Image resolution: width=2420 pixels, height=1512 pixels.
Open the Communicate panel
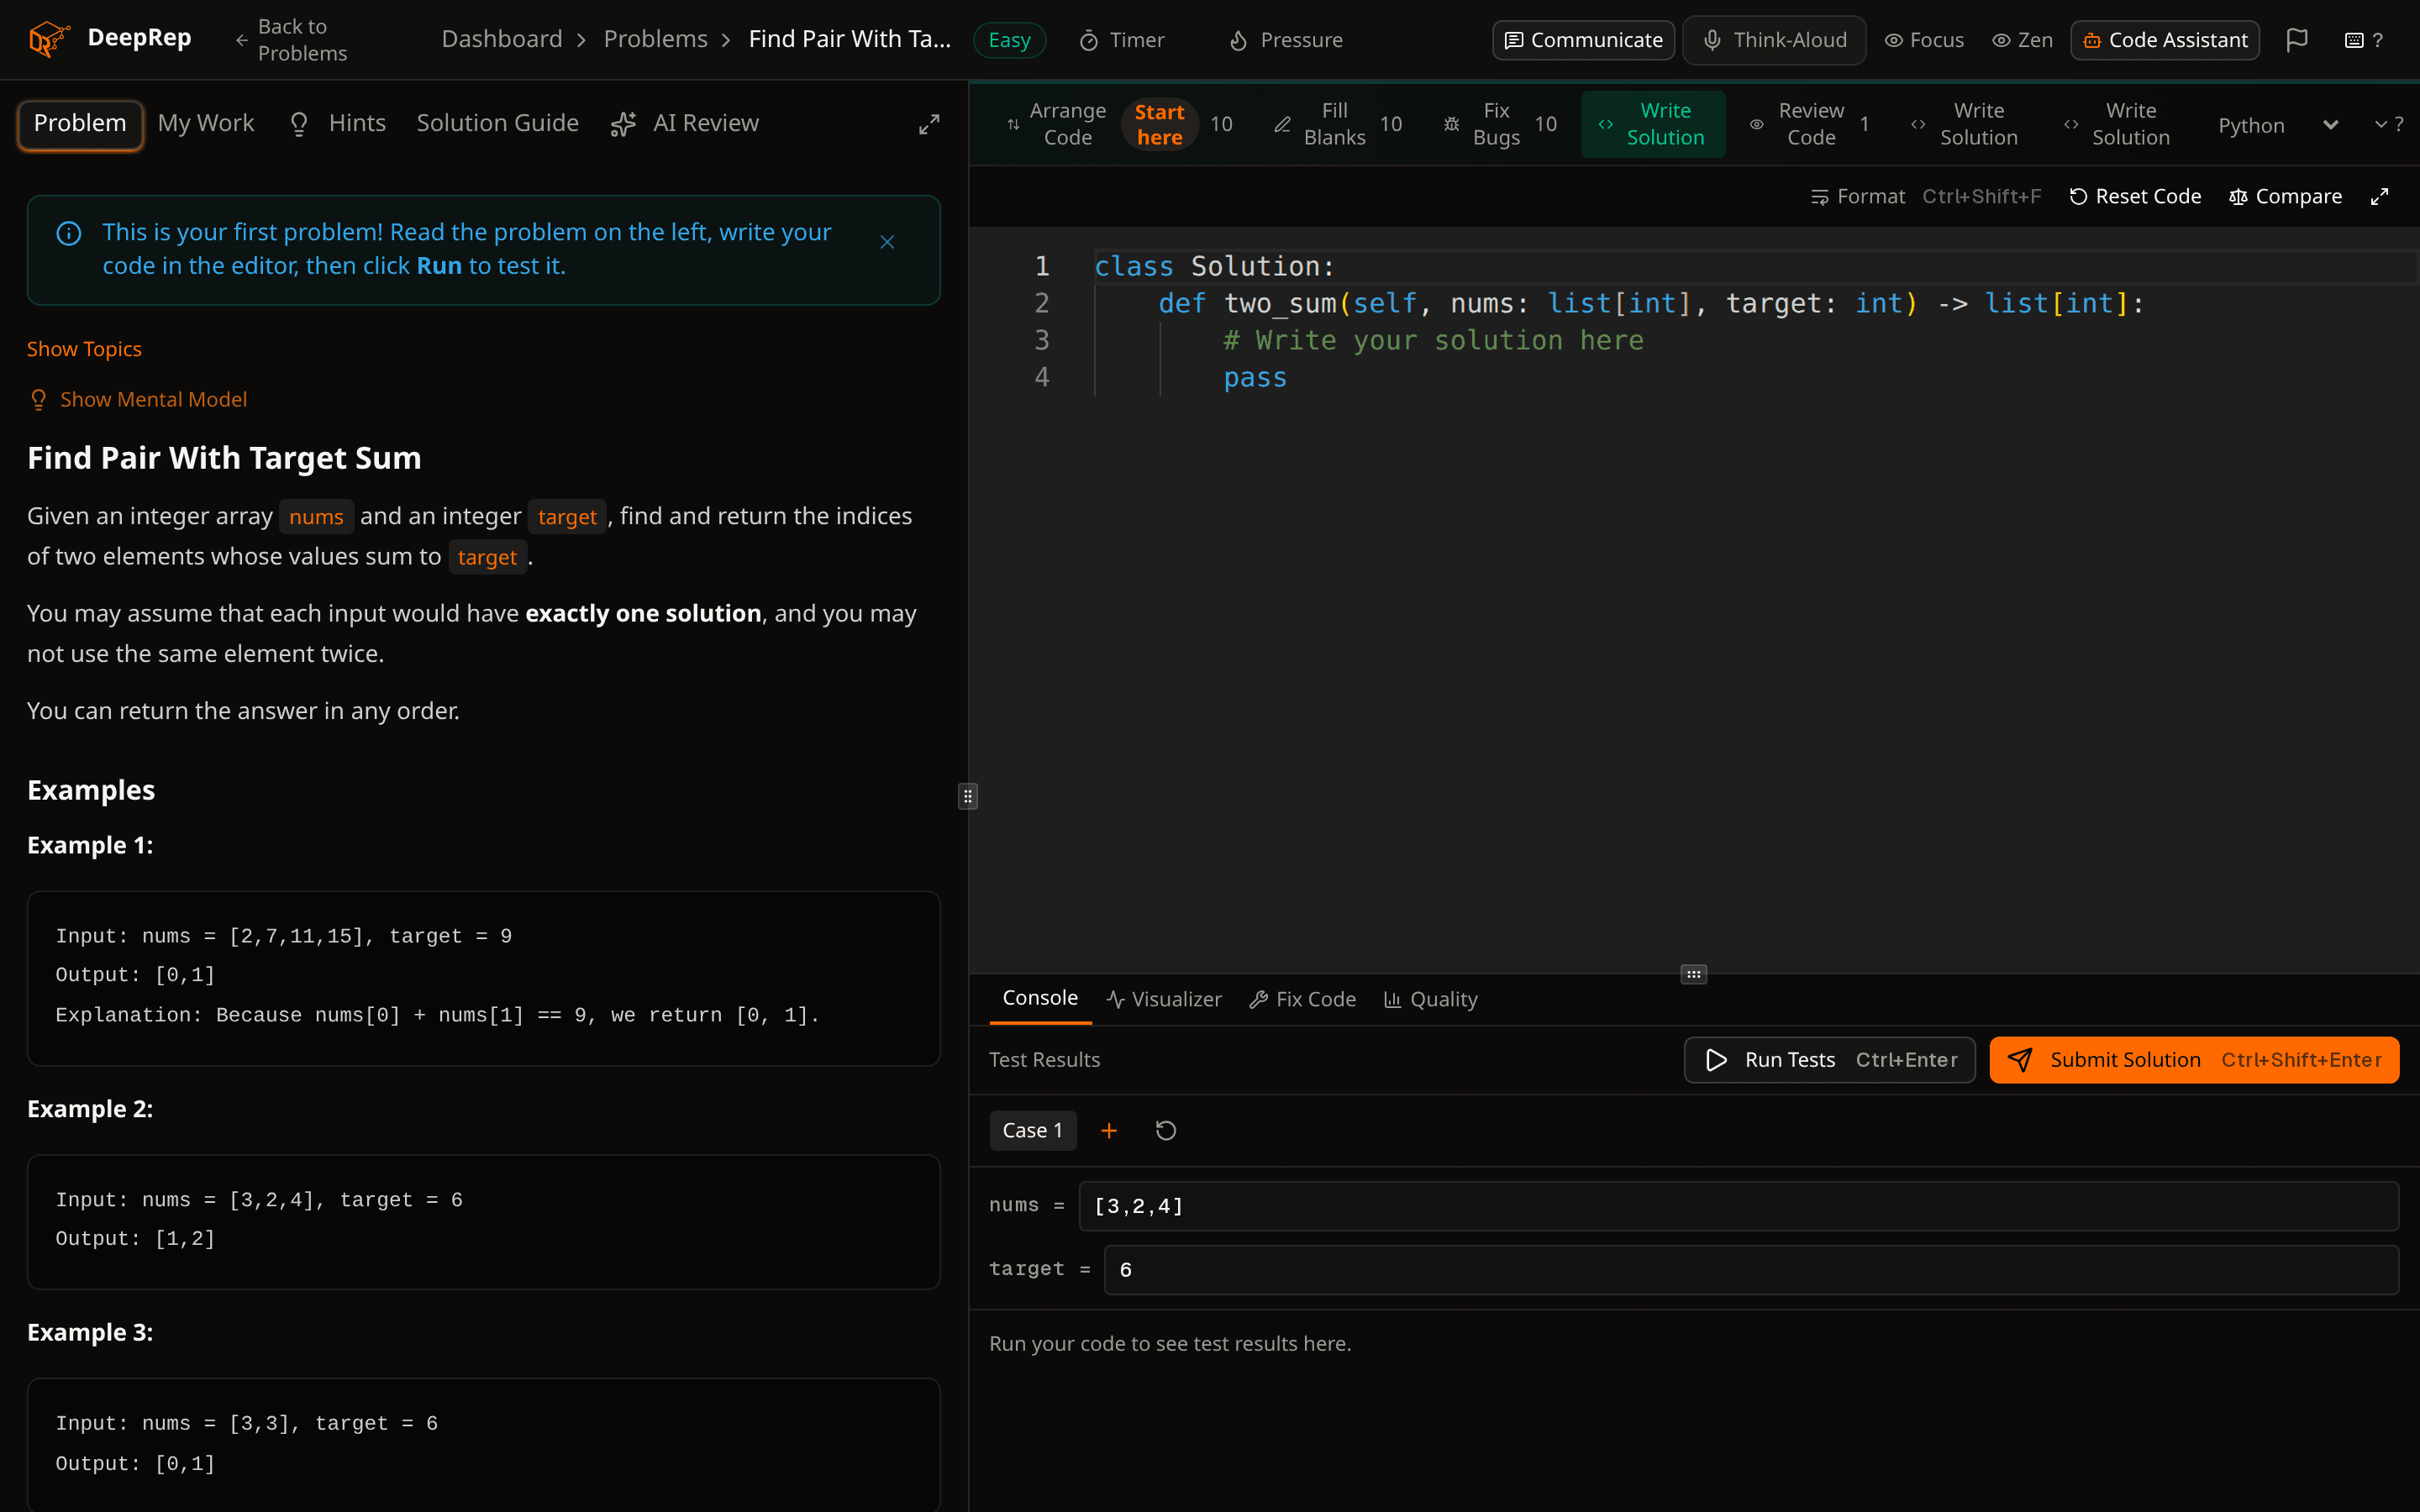[x=1583, y=40]
